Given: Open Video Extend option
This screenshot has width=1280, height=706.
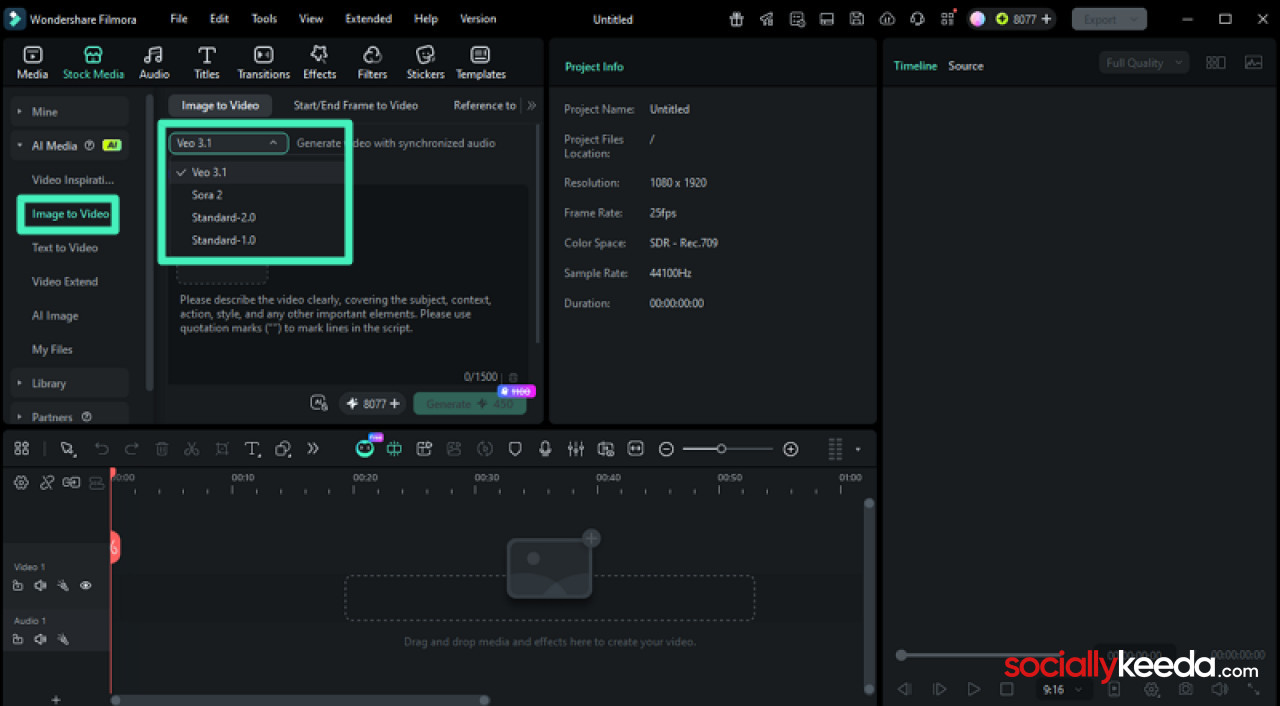Looking at the screenshot, I should coord(65,282).
